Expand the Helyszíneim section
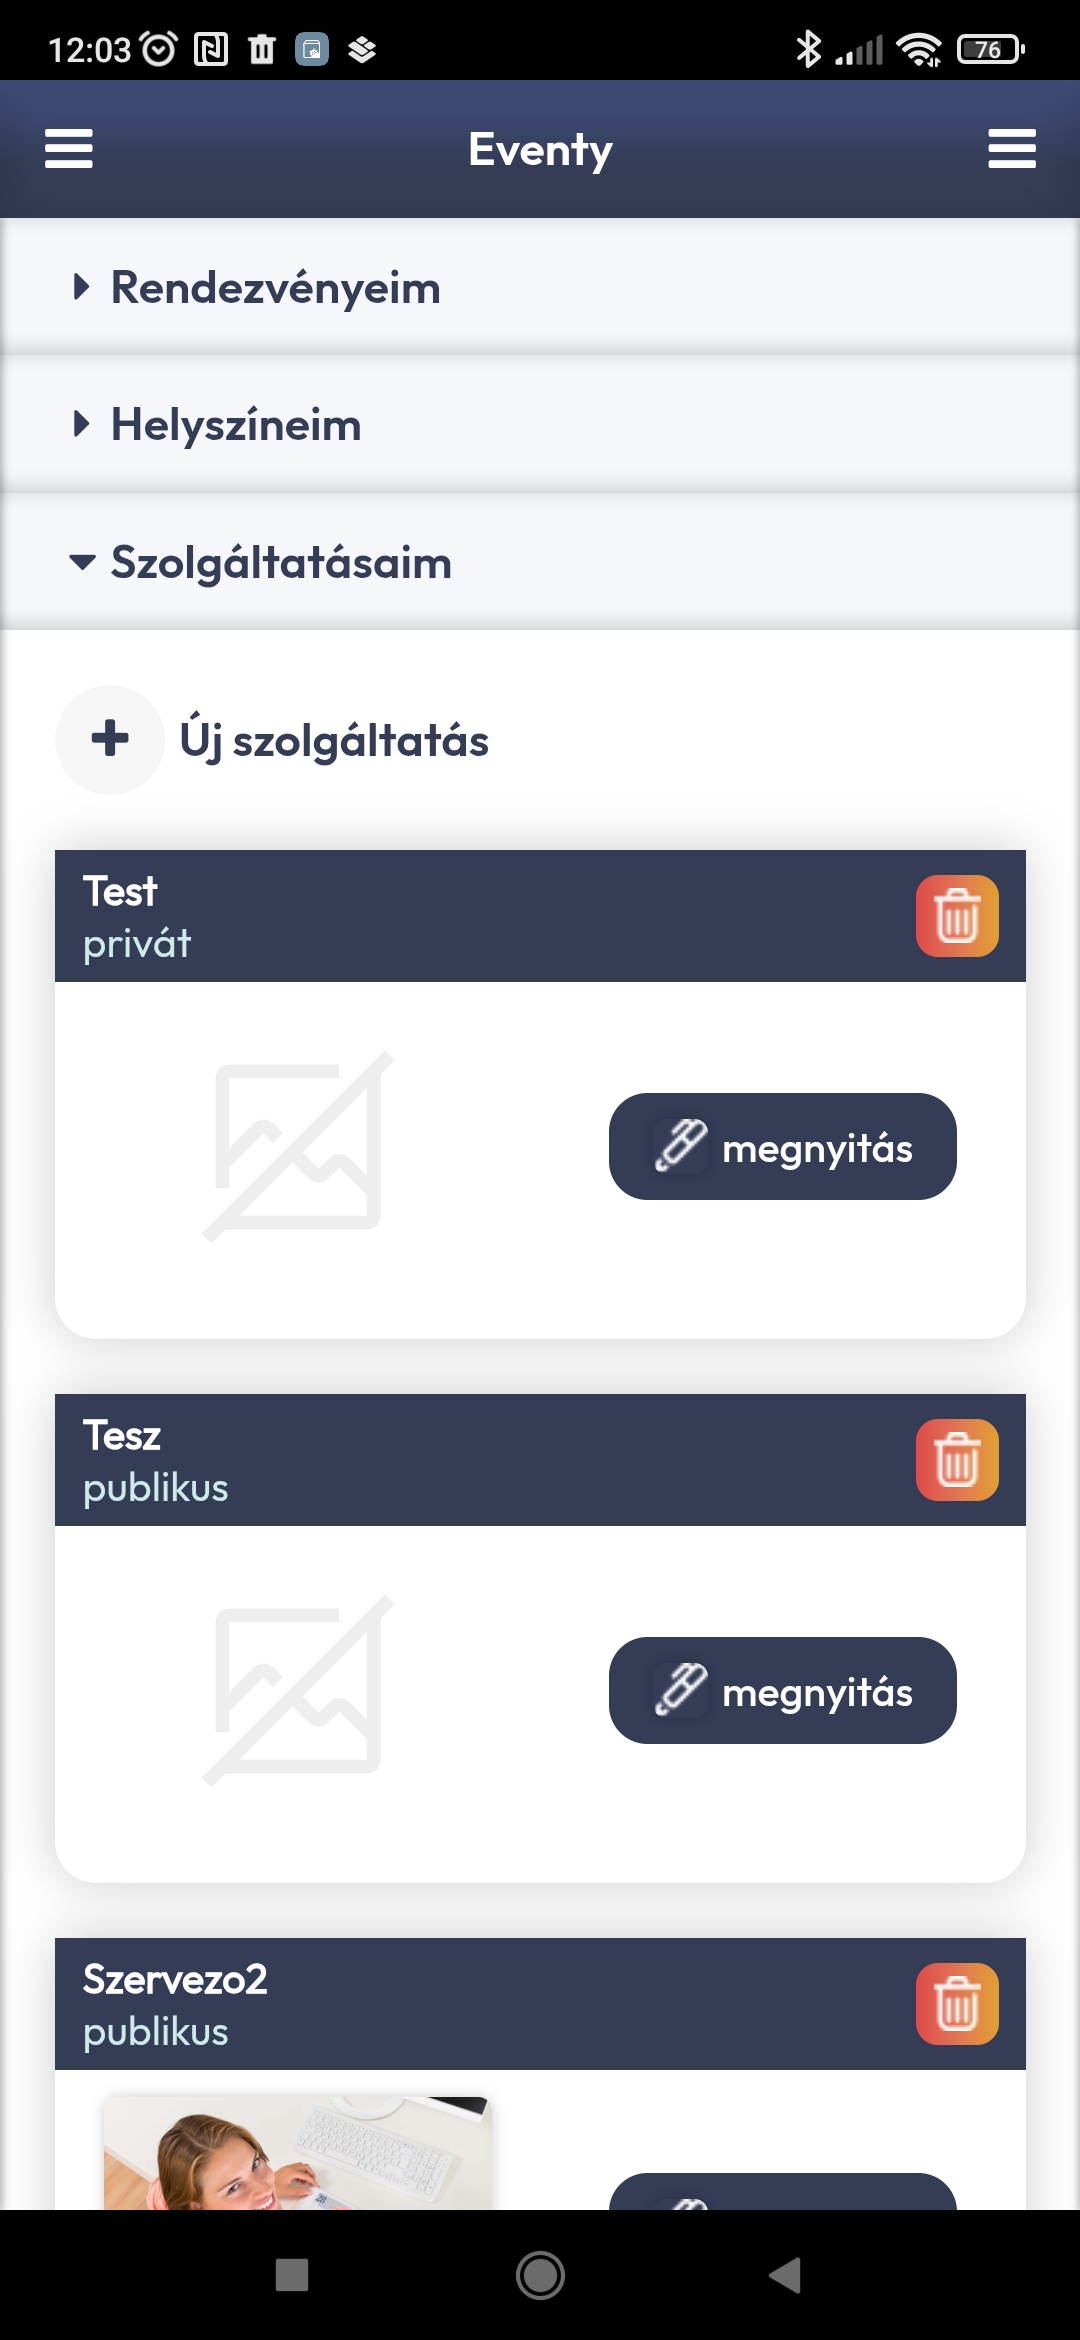 tap(236, 425)
